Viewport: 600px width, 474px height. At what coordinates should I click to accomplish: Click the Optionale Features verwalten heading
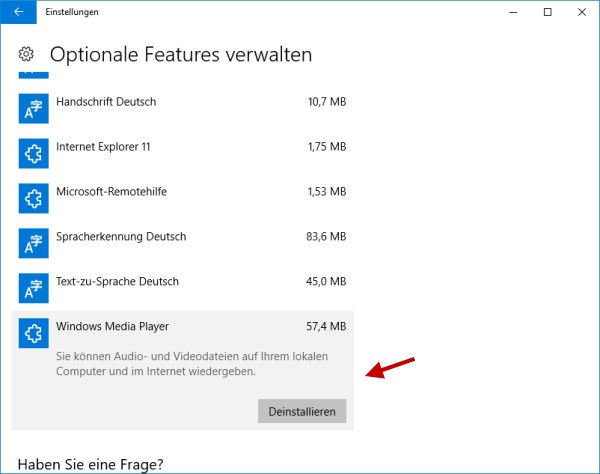pos(181,54)
